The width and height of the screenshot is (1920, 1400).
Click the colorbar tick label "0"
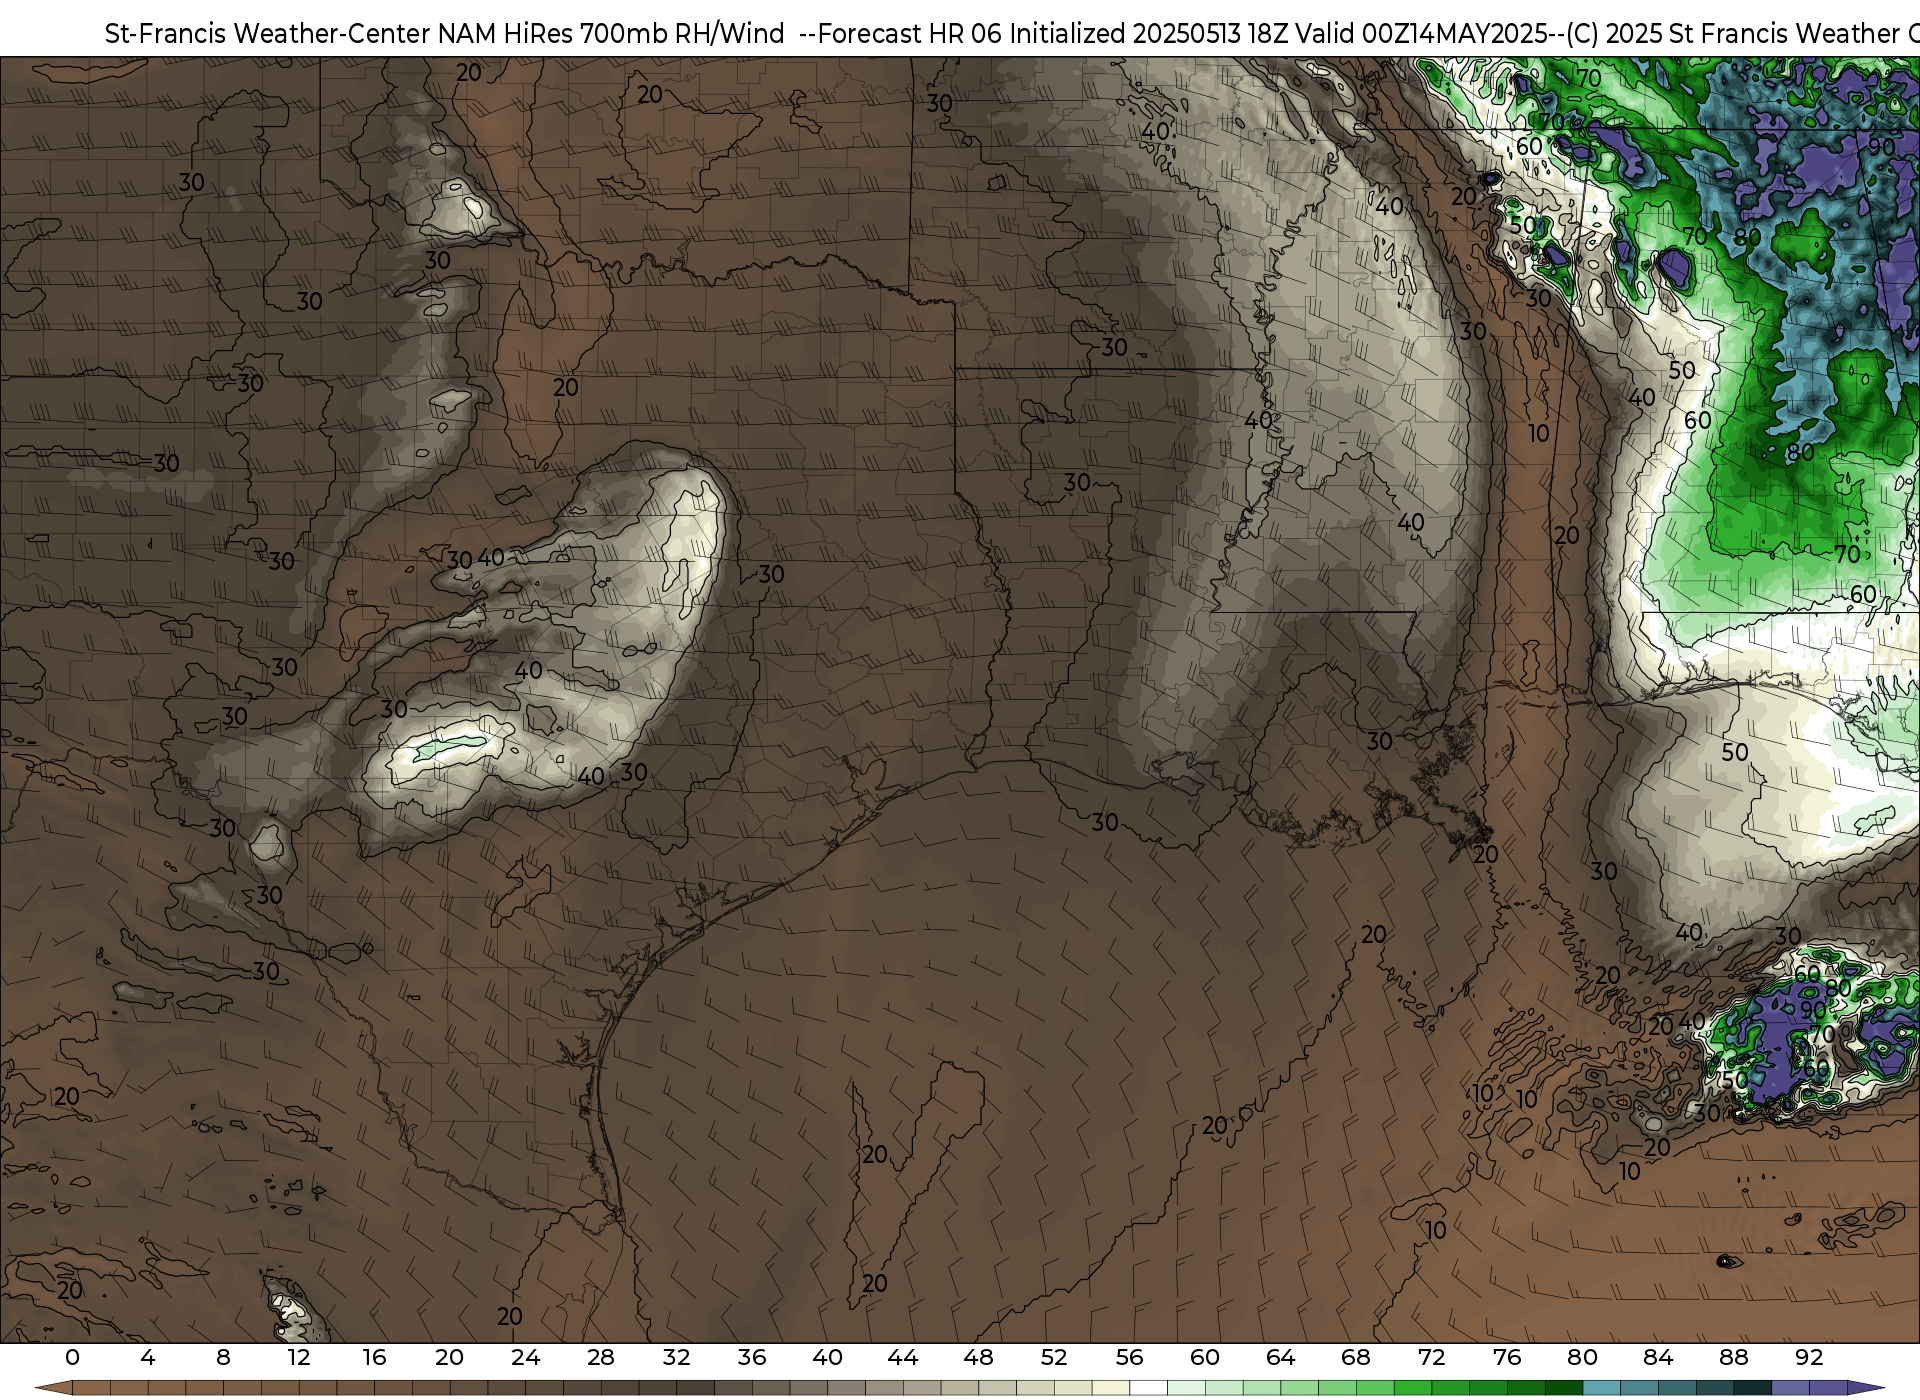click(x=72, y=1357)
